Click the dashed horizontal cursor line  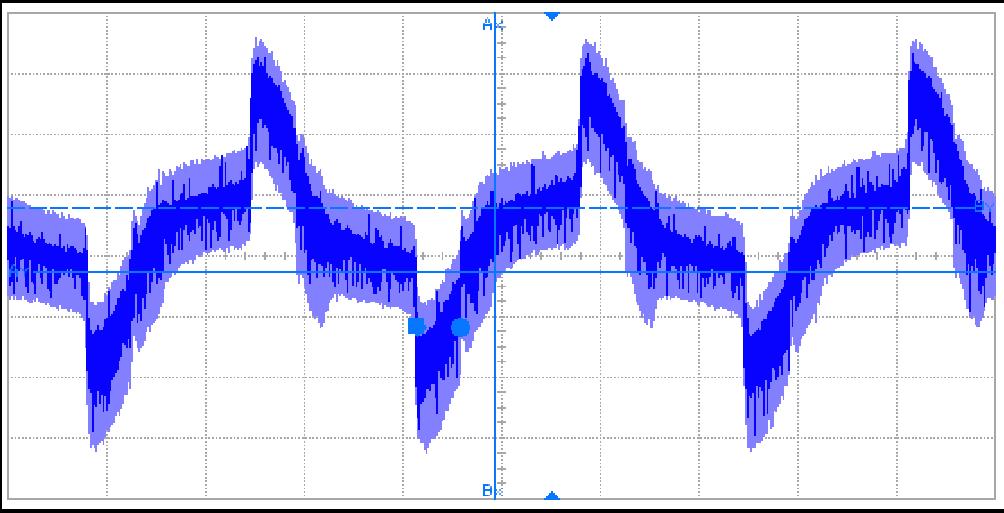[x=501, y=208]
